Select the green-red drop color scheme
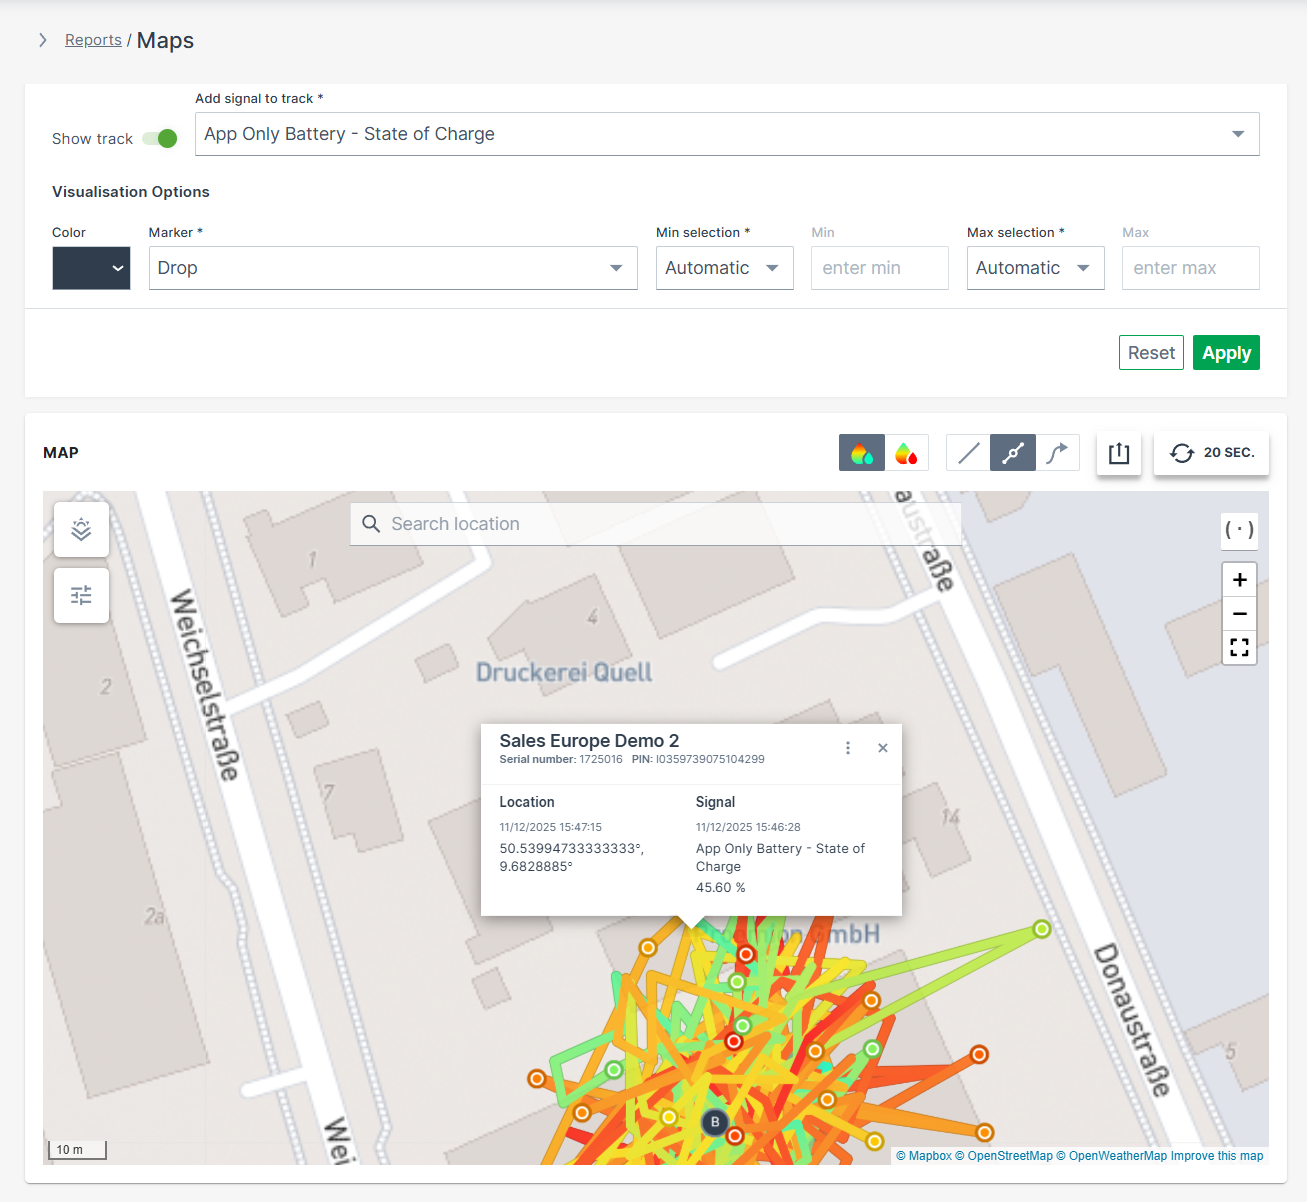Image resolution: width=1307 pixels, height=1202 pixels. coord(906,453)
